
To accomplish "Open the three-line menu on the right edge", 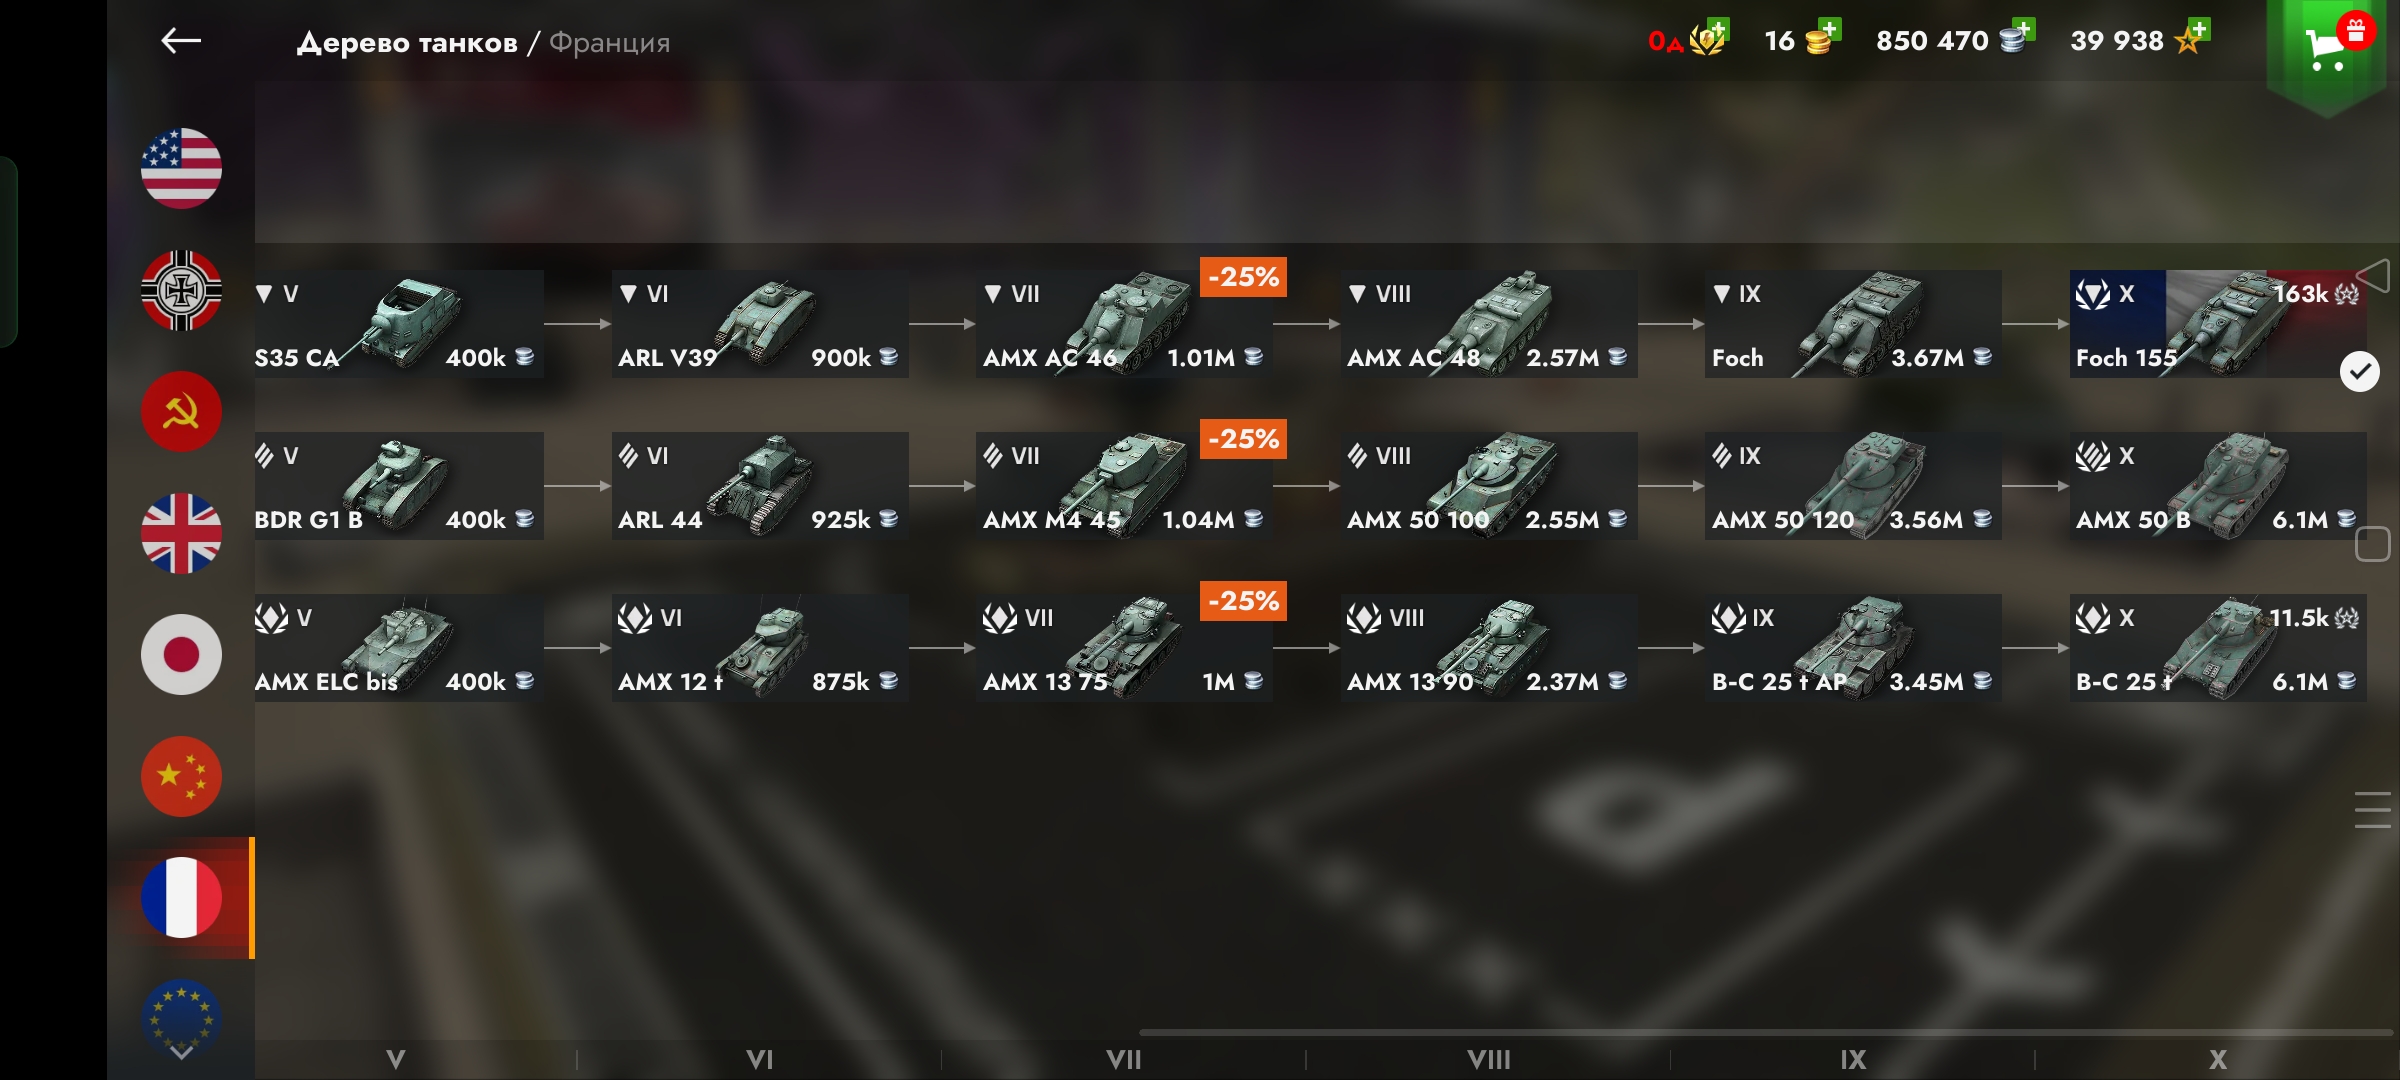I will (x=2373, y=810).
